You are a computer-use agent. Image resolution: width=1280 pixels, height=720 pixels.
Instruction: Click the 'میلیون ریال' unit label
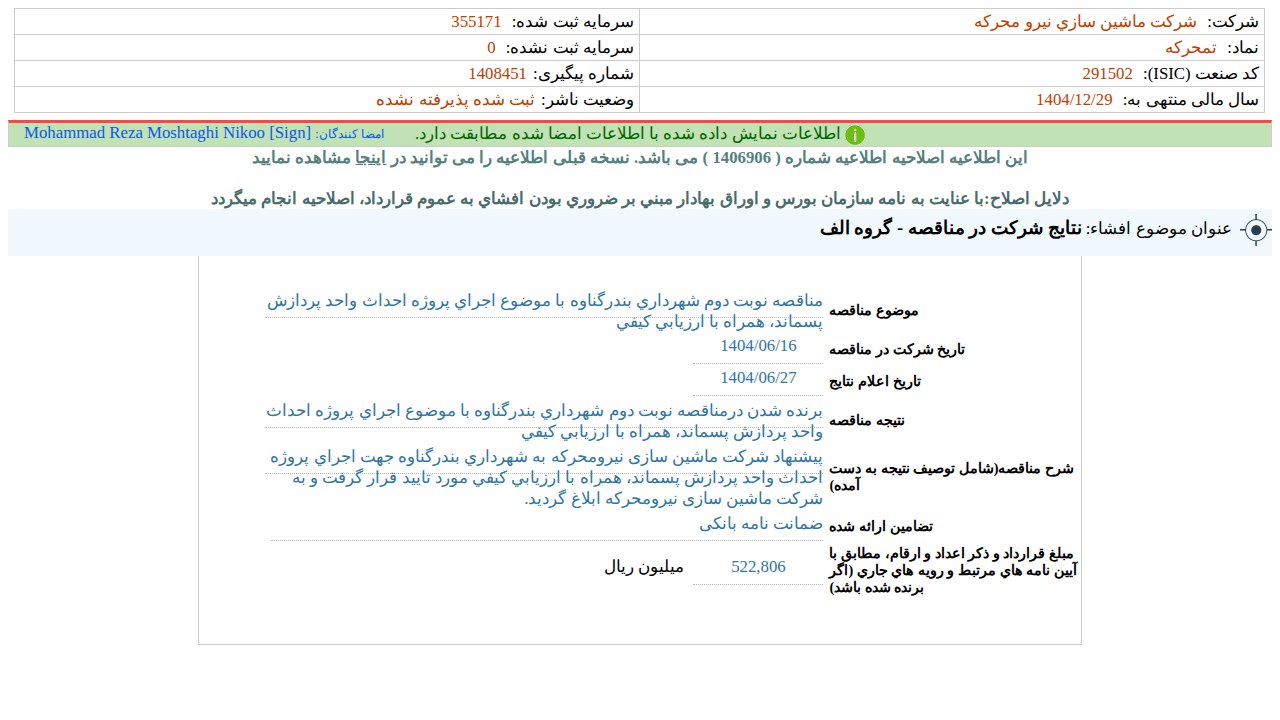point(644,567)
